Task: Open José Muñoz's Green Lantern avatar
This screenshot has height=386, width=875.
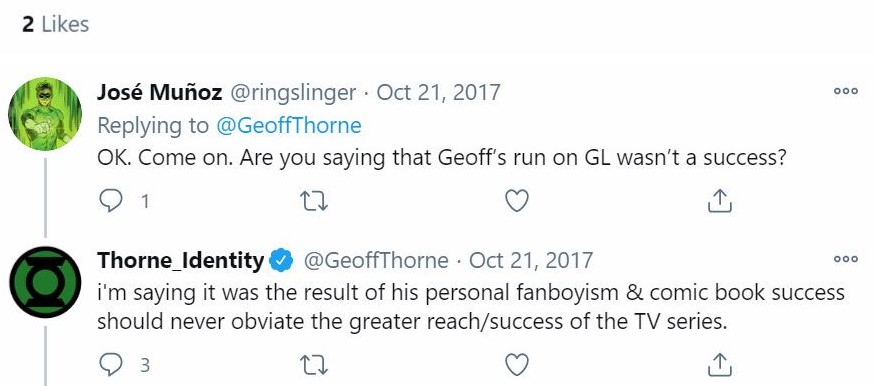Action: pyautogui.click(x=45, y=114)
